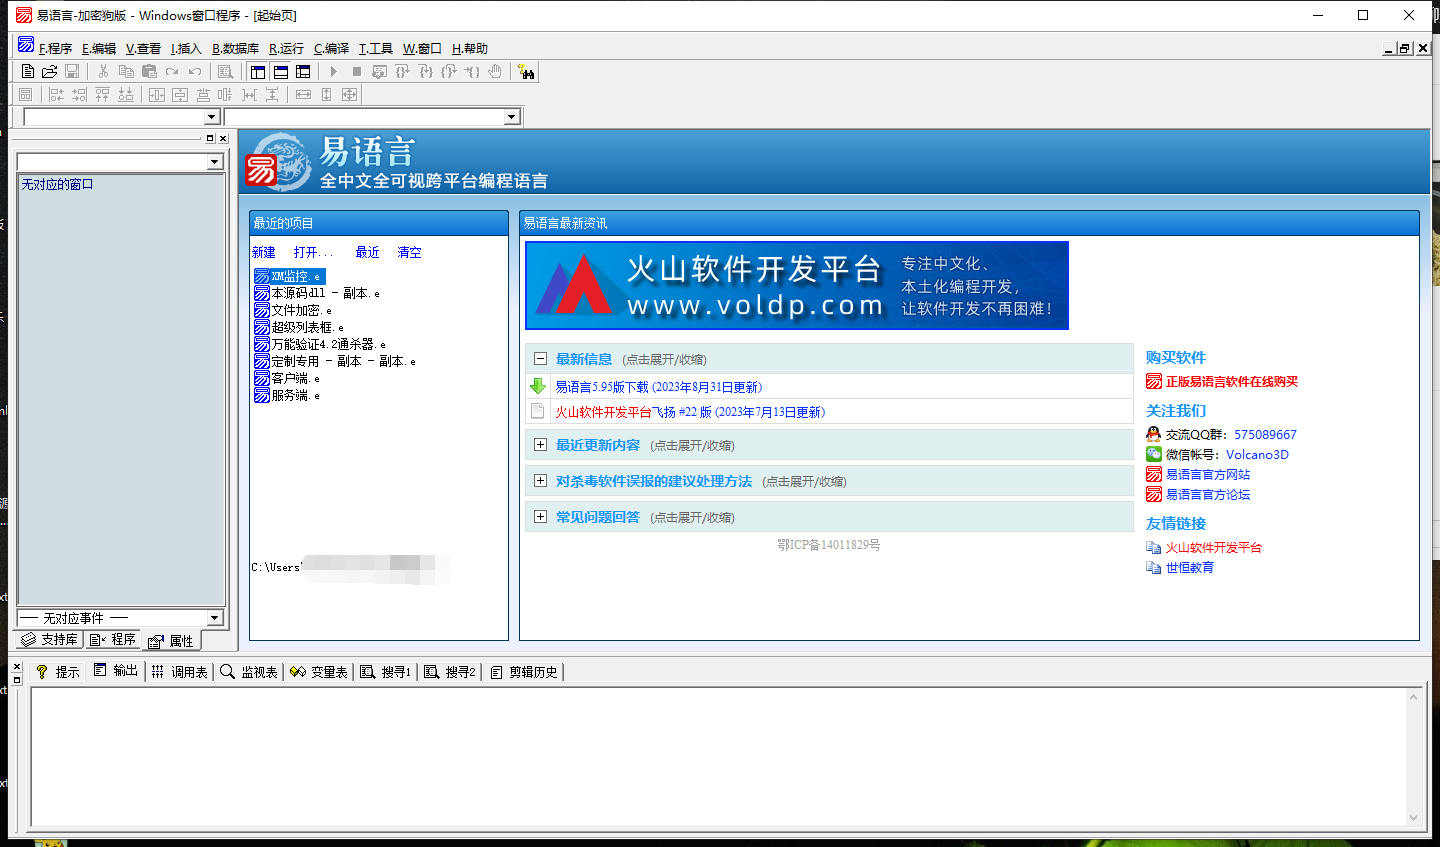Viewport: 1440px width, 847px height.
Task: Collapse the 最新信息 section
Action: tap(540, 359)
